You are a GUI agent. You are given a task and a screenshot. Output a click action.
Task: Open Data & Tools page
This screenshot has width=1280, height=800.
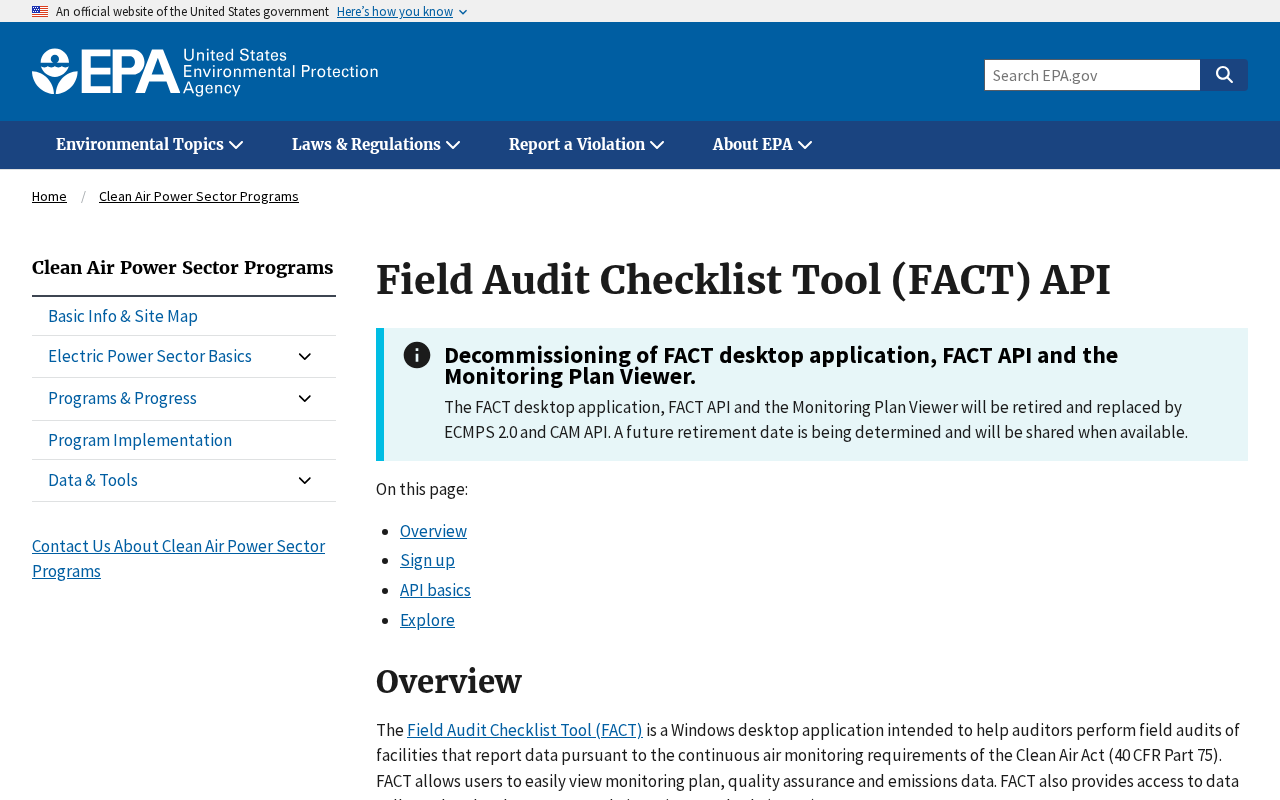(93, 480)
